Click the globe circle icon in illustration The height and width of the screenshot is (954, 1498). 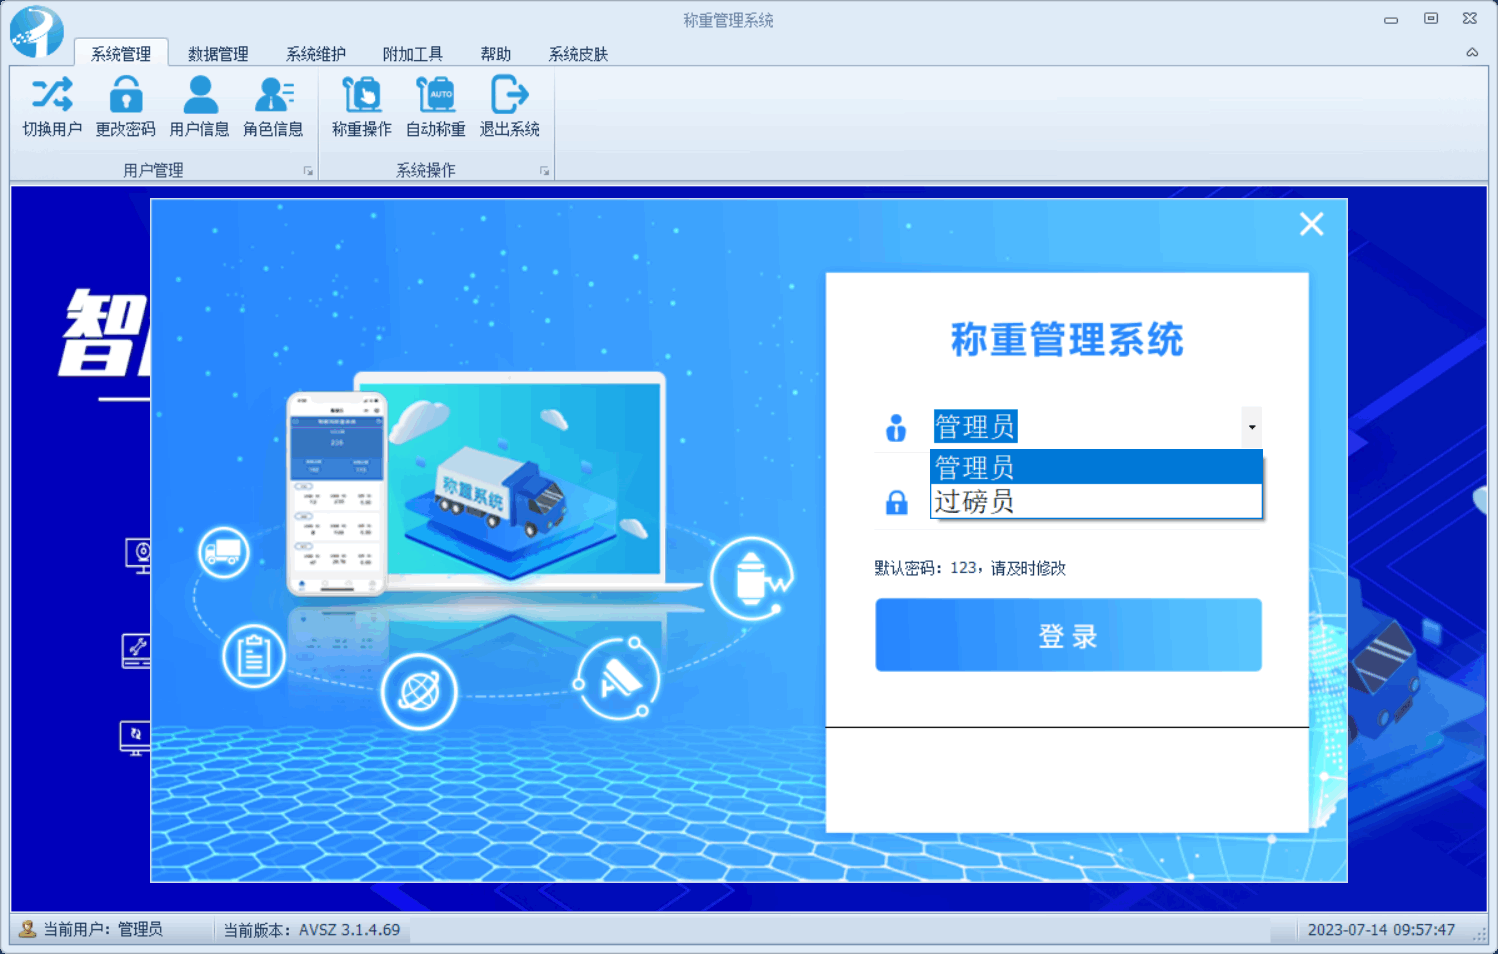coord(419,691)
